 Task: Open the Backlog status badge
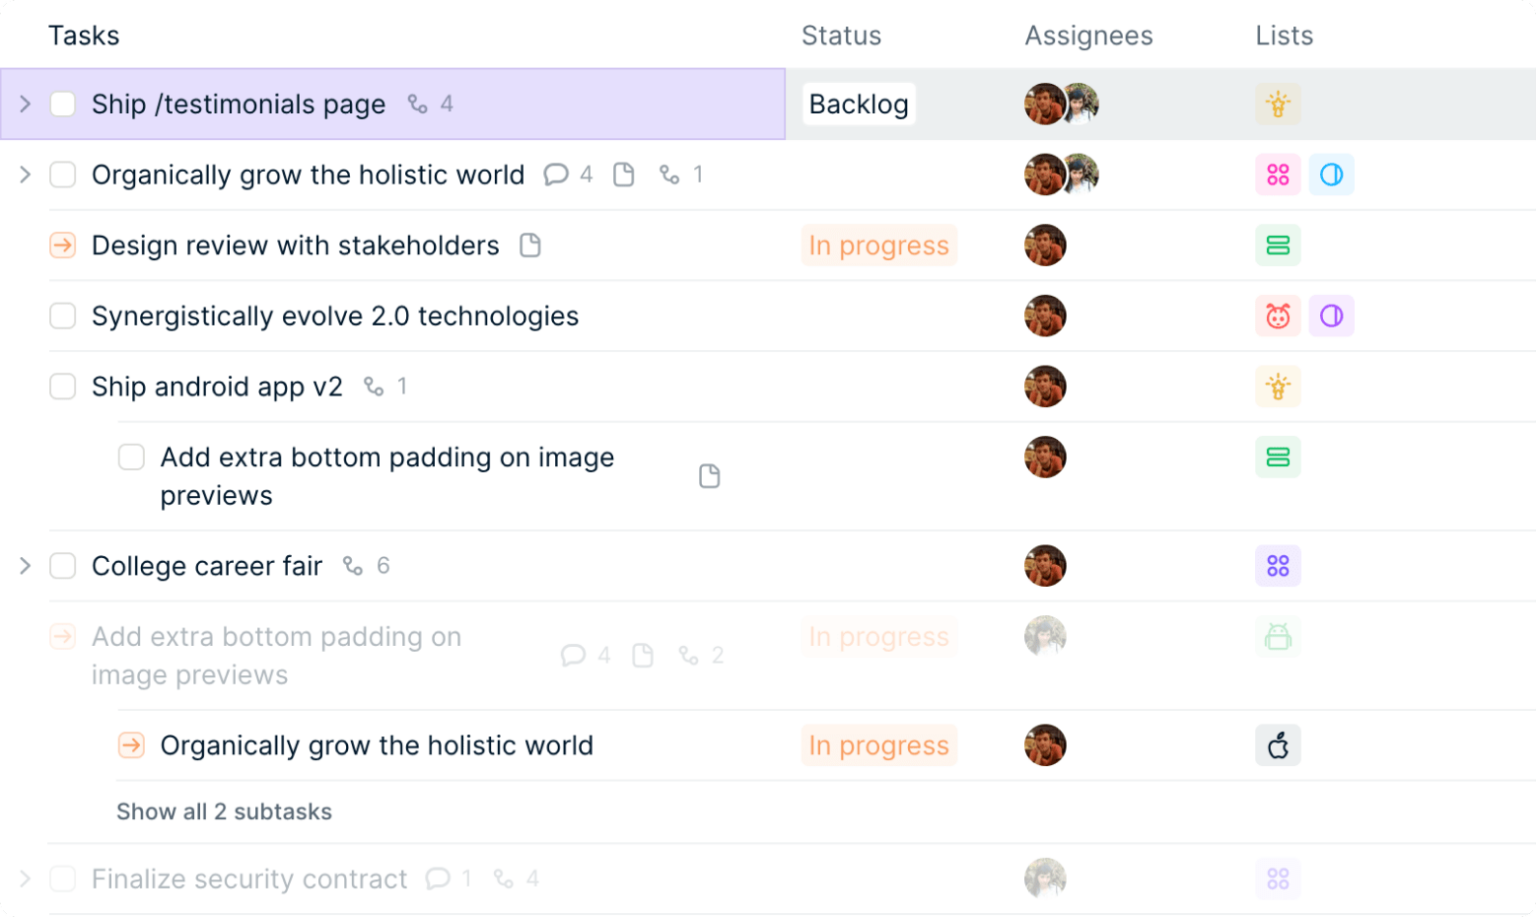858,103
